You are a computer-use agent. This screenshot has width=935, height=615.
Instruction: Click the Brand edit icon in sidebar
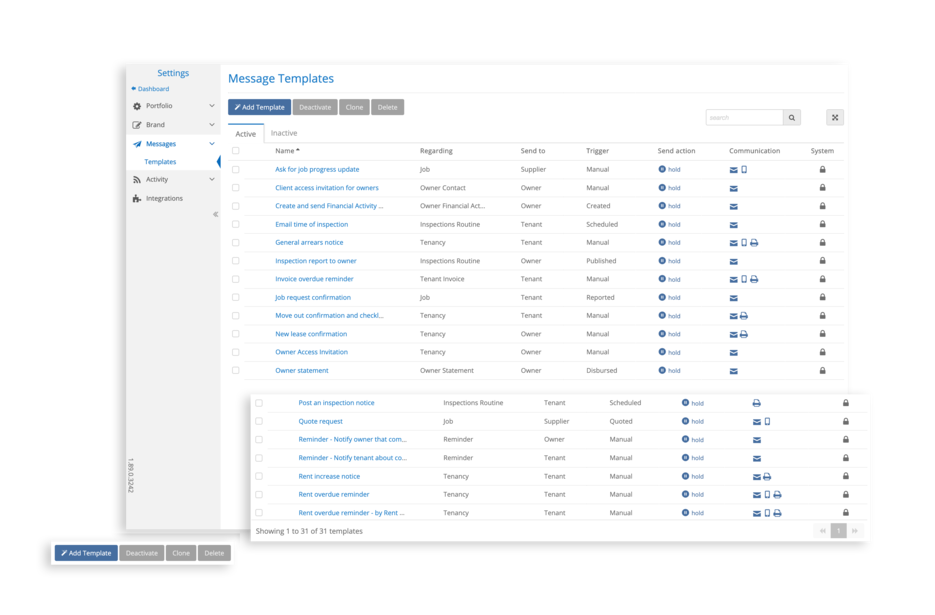tap(137, 125)
